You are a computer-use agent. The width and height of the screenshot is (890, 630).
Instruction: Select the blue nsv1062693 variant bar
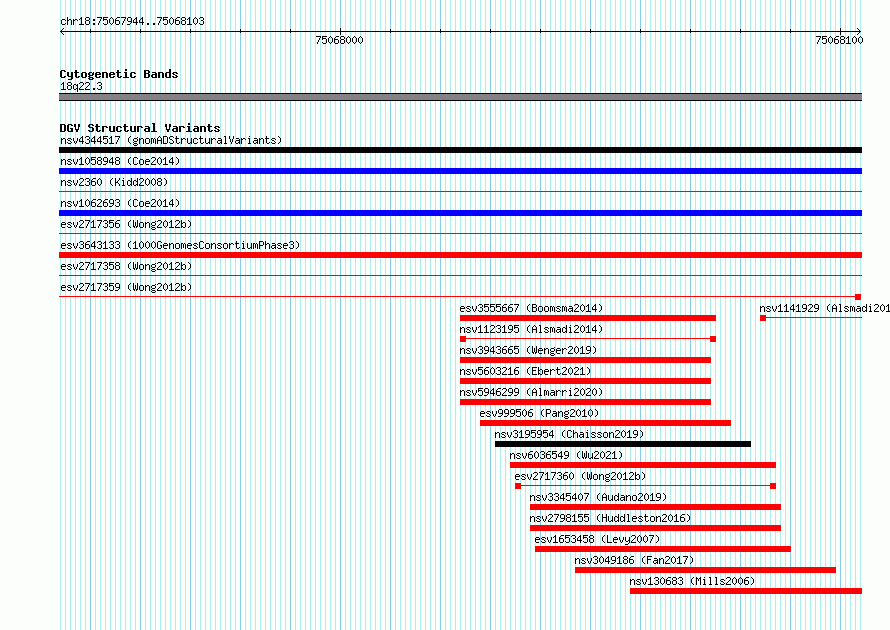460,213
